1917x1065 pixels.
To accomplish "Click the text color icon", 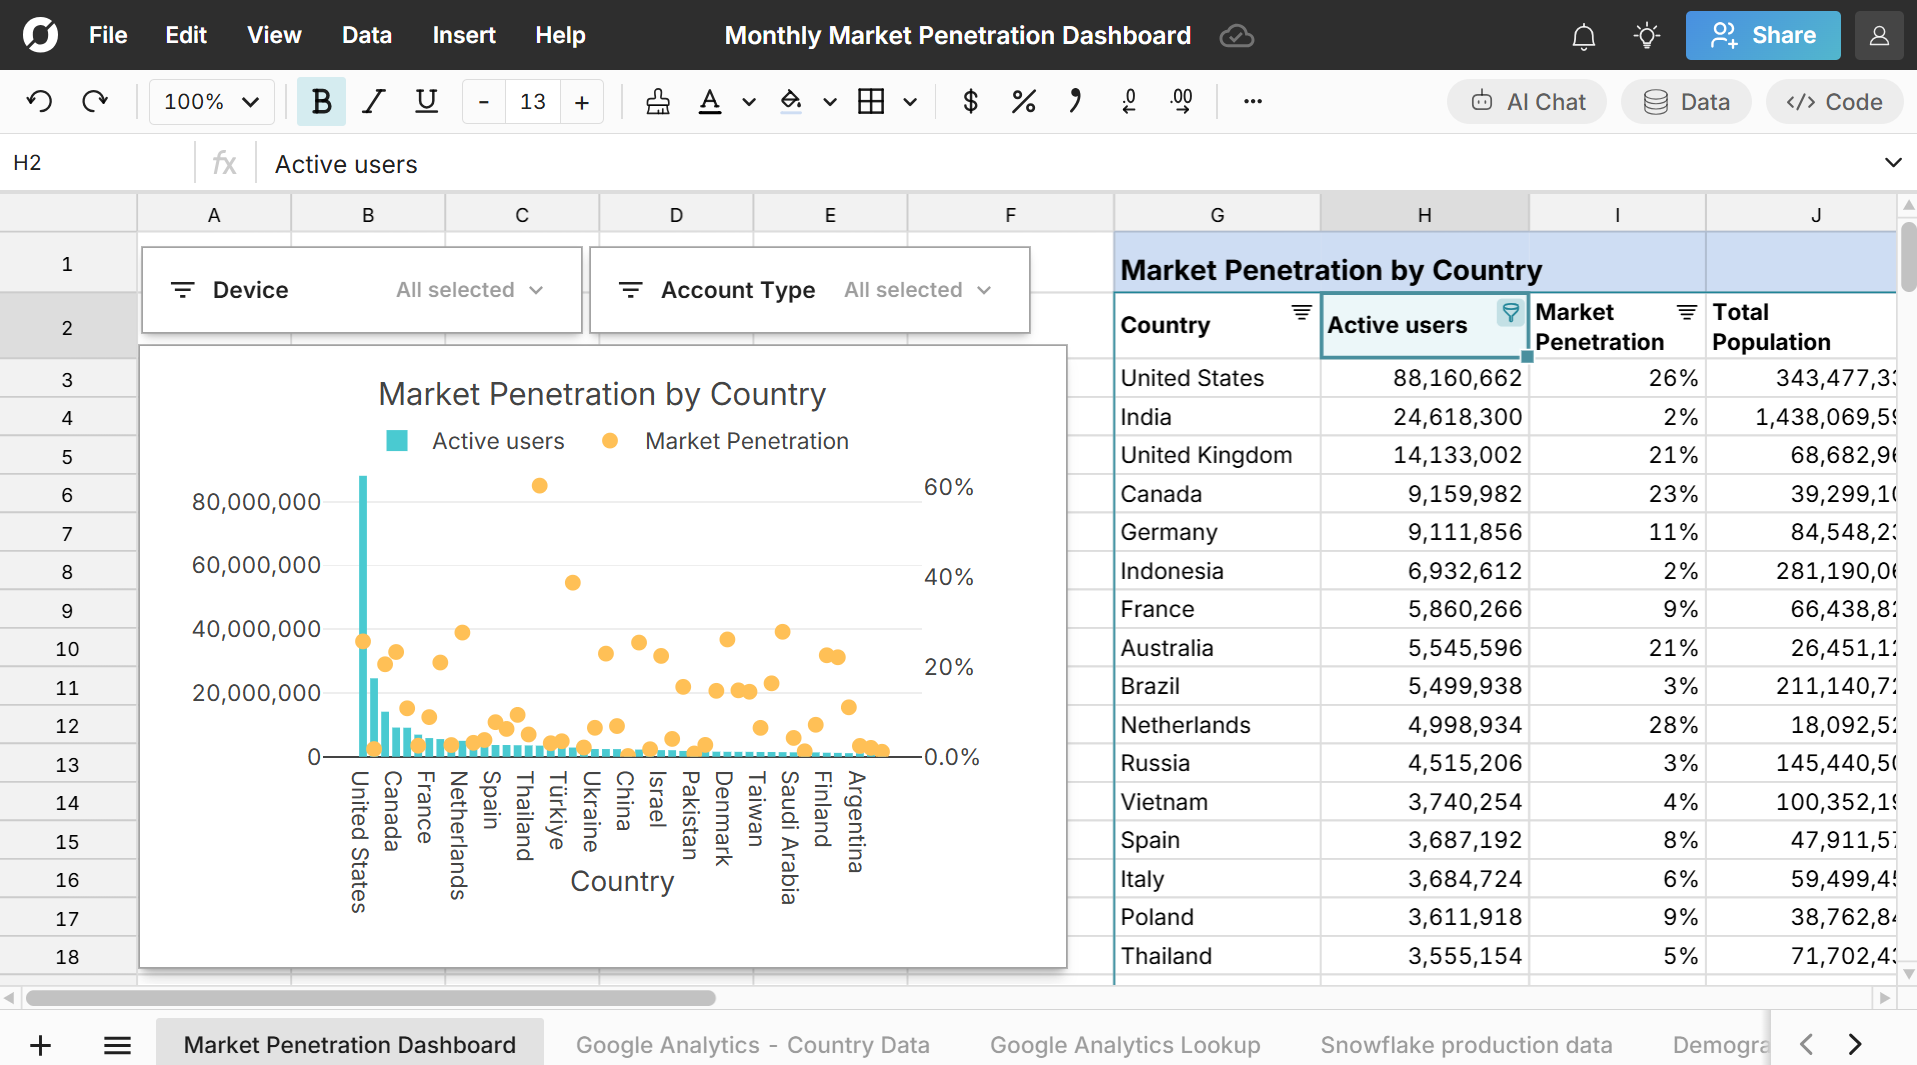I will click(x=710, y=101).
